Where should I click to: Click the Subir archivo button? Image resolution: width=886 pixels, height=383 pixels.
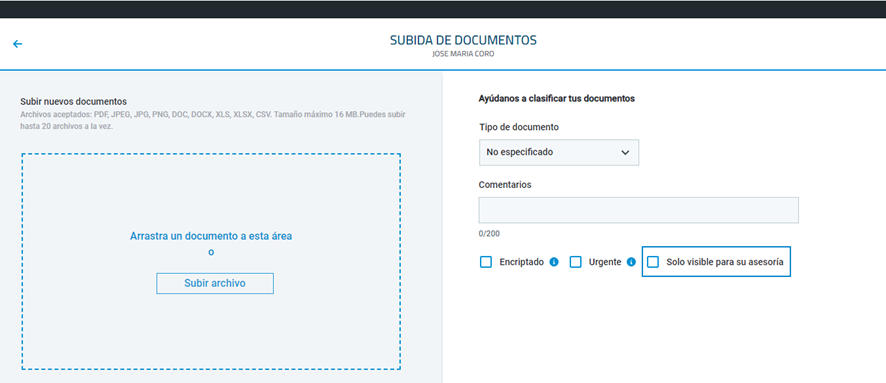click(215, 284)
